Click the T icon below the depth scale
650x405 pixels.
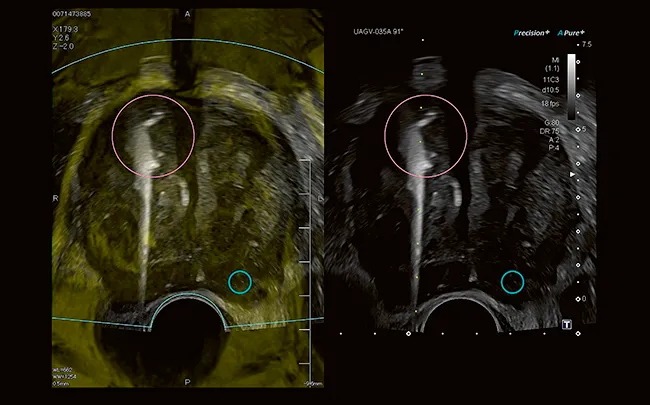(567, 324)
